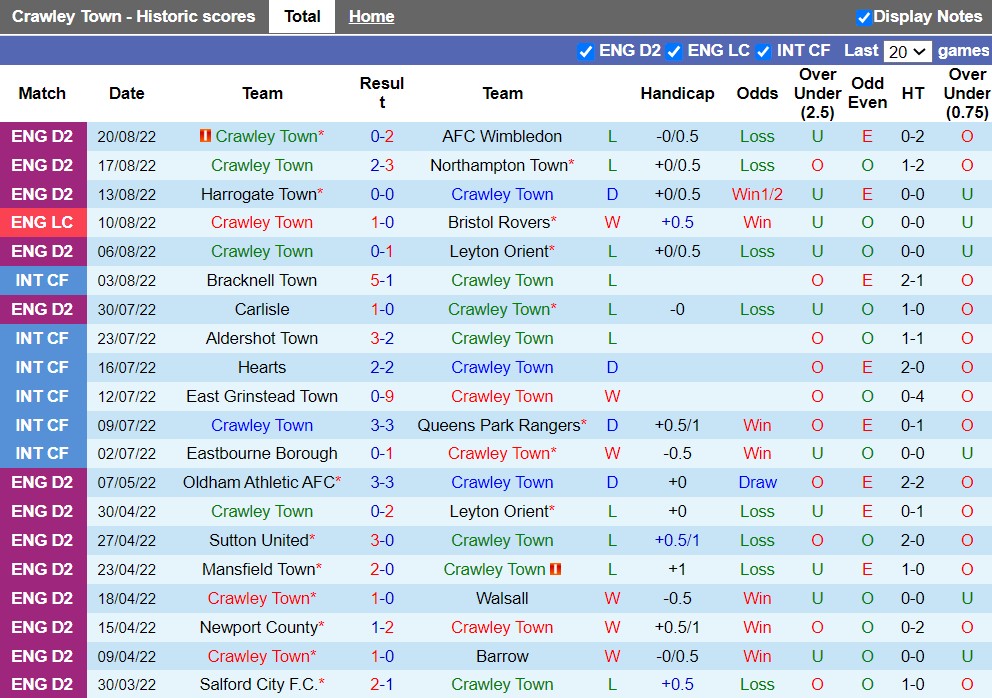Click the INT CF badge on the Eastbourne Borough row

[43, 453]
